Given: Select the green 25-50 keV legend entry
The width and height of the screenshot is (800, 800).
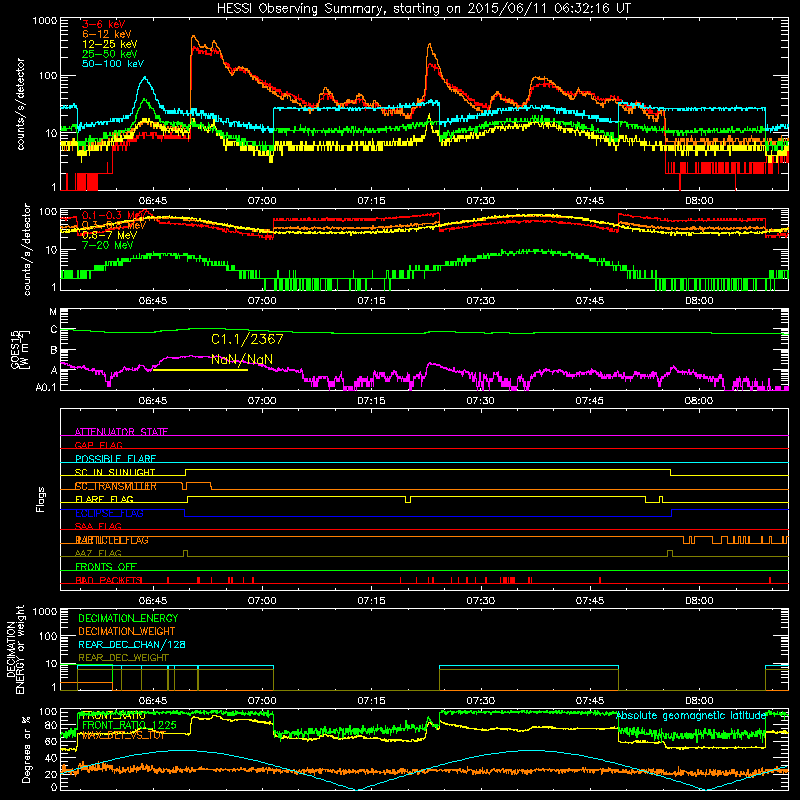Looking at the screenshot, I should (x=110, y=54).
